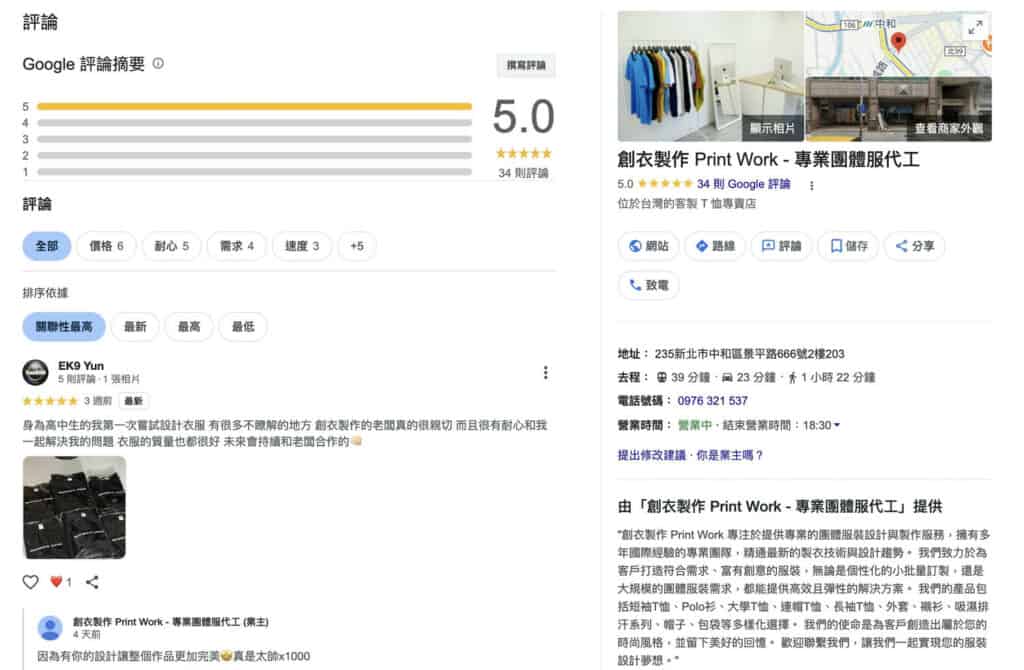Sort reviews by 最新

coord(135,327)
